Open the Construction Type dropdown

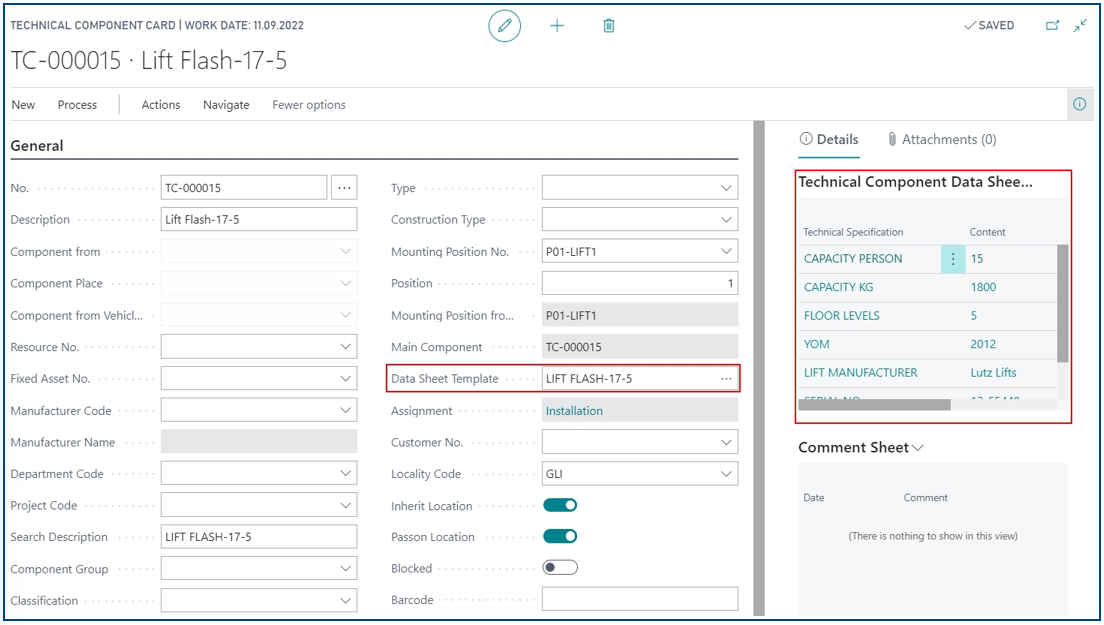(726, 220)
